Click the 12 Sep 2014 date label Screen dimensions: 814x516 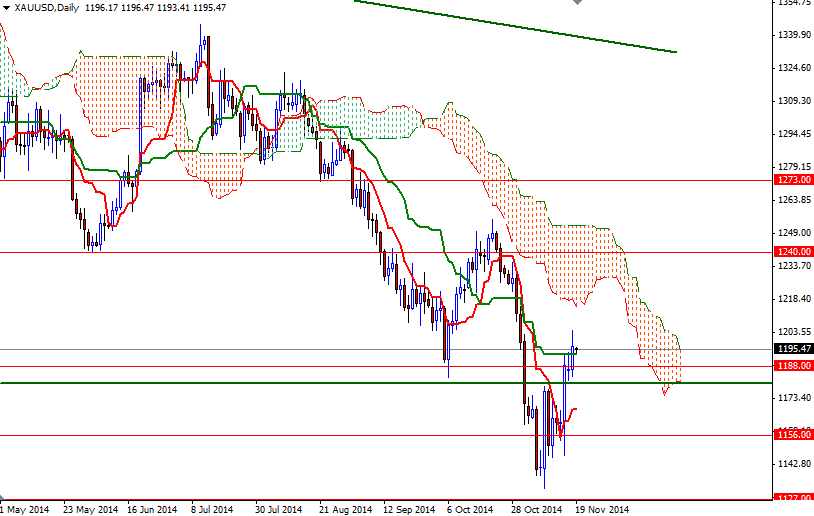click(x=409, y=510)
